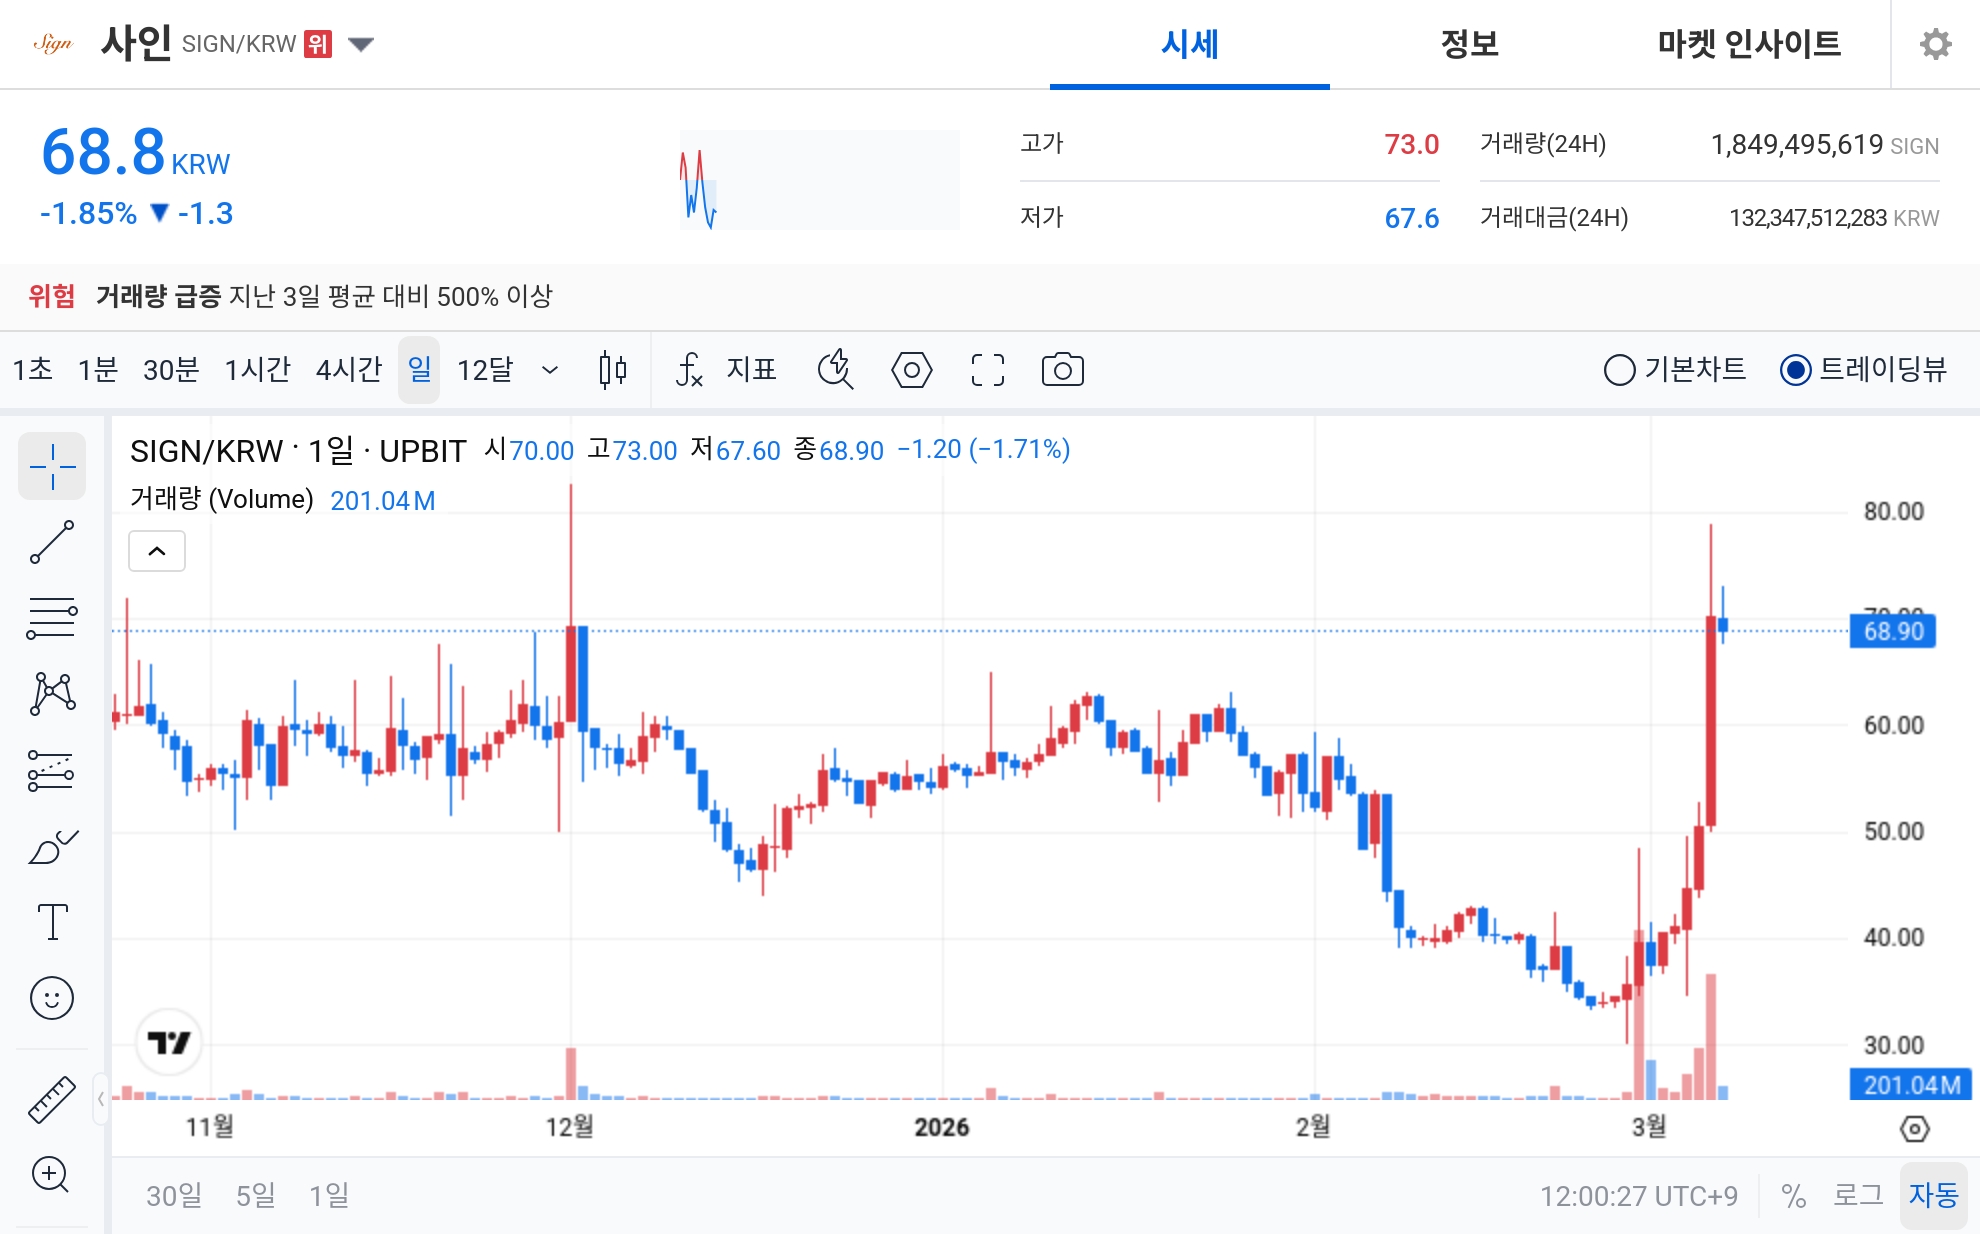Screen dimensions: 1980x1234
Task: Select the crosshair cursor tool
Action: click(x=52, y=466)
